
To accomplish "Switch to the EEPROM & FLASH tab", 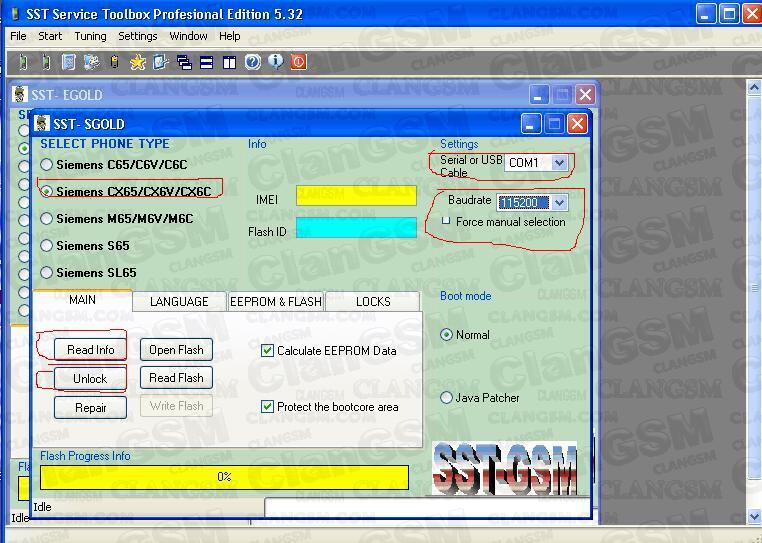I will (276, 301).
